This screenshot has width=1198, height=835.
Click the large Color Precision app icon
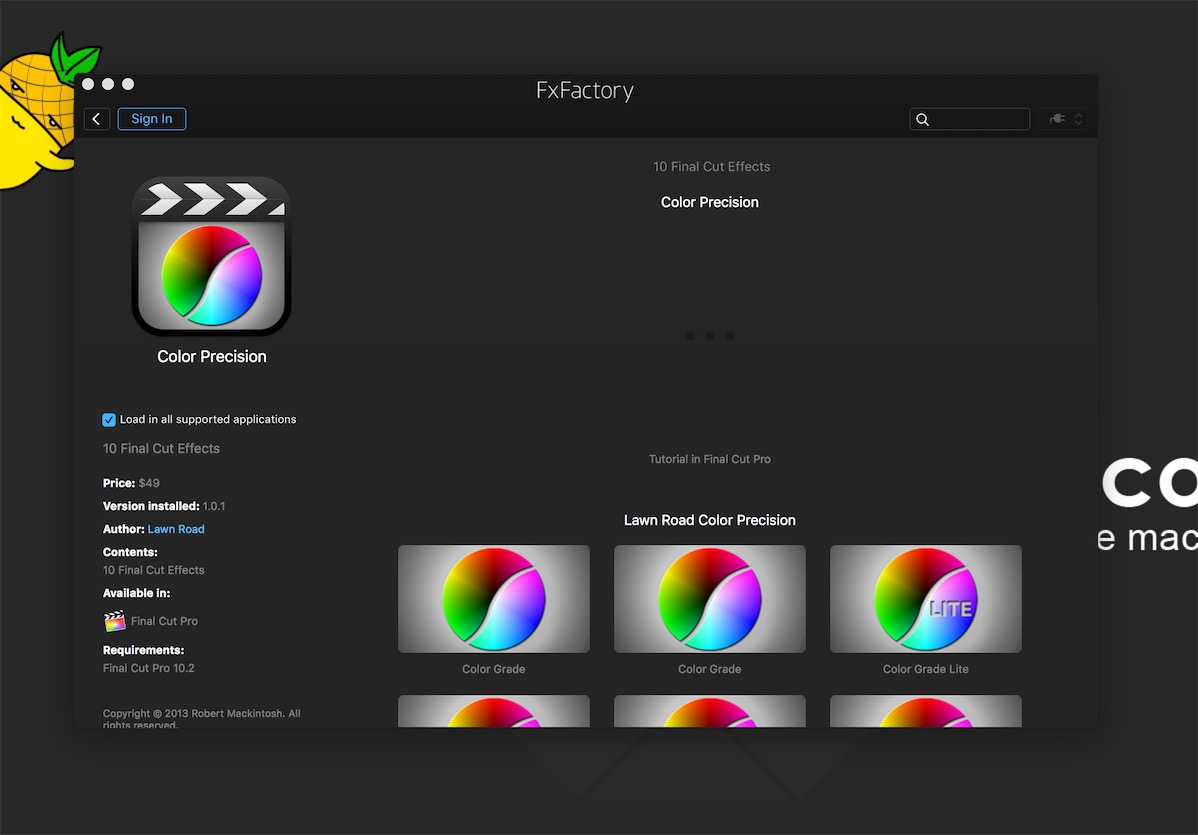click(x=212, y=257)
